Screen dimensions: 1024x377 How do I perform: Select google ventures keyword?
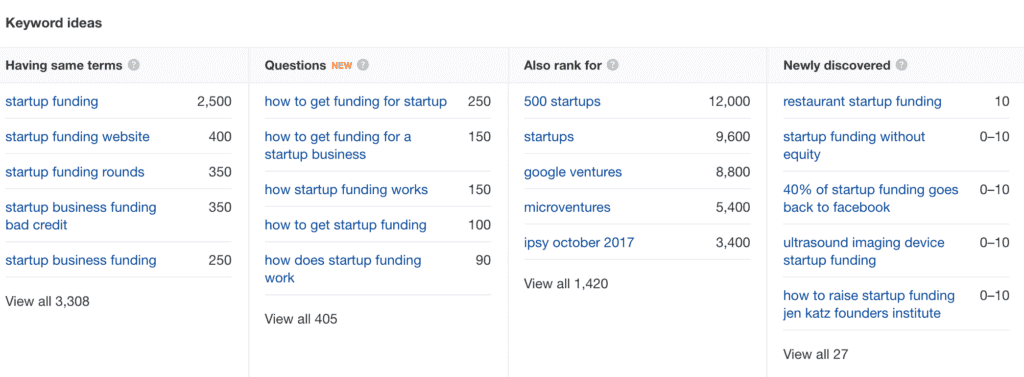(573, 172)
